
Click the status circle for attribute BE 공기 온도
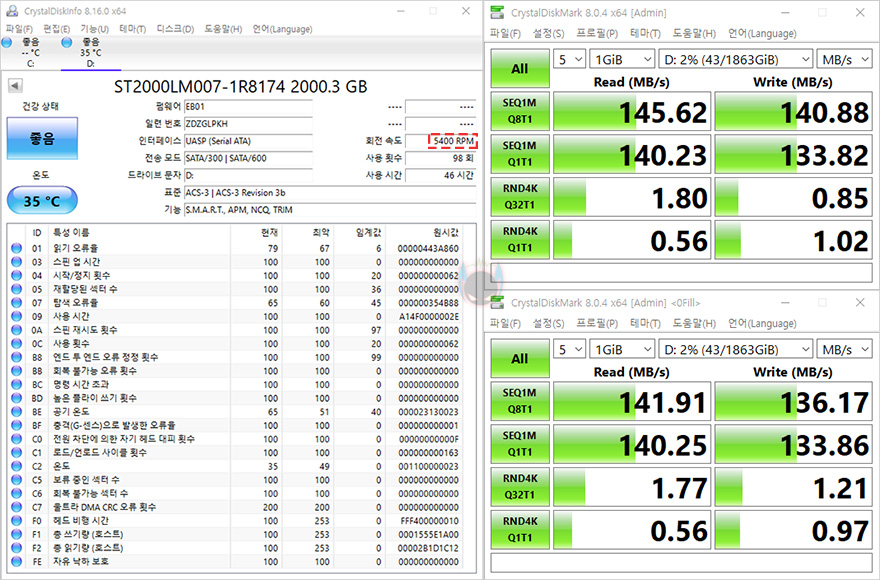click(16, 412)
